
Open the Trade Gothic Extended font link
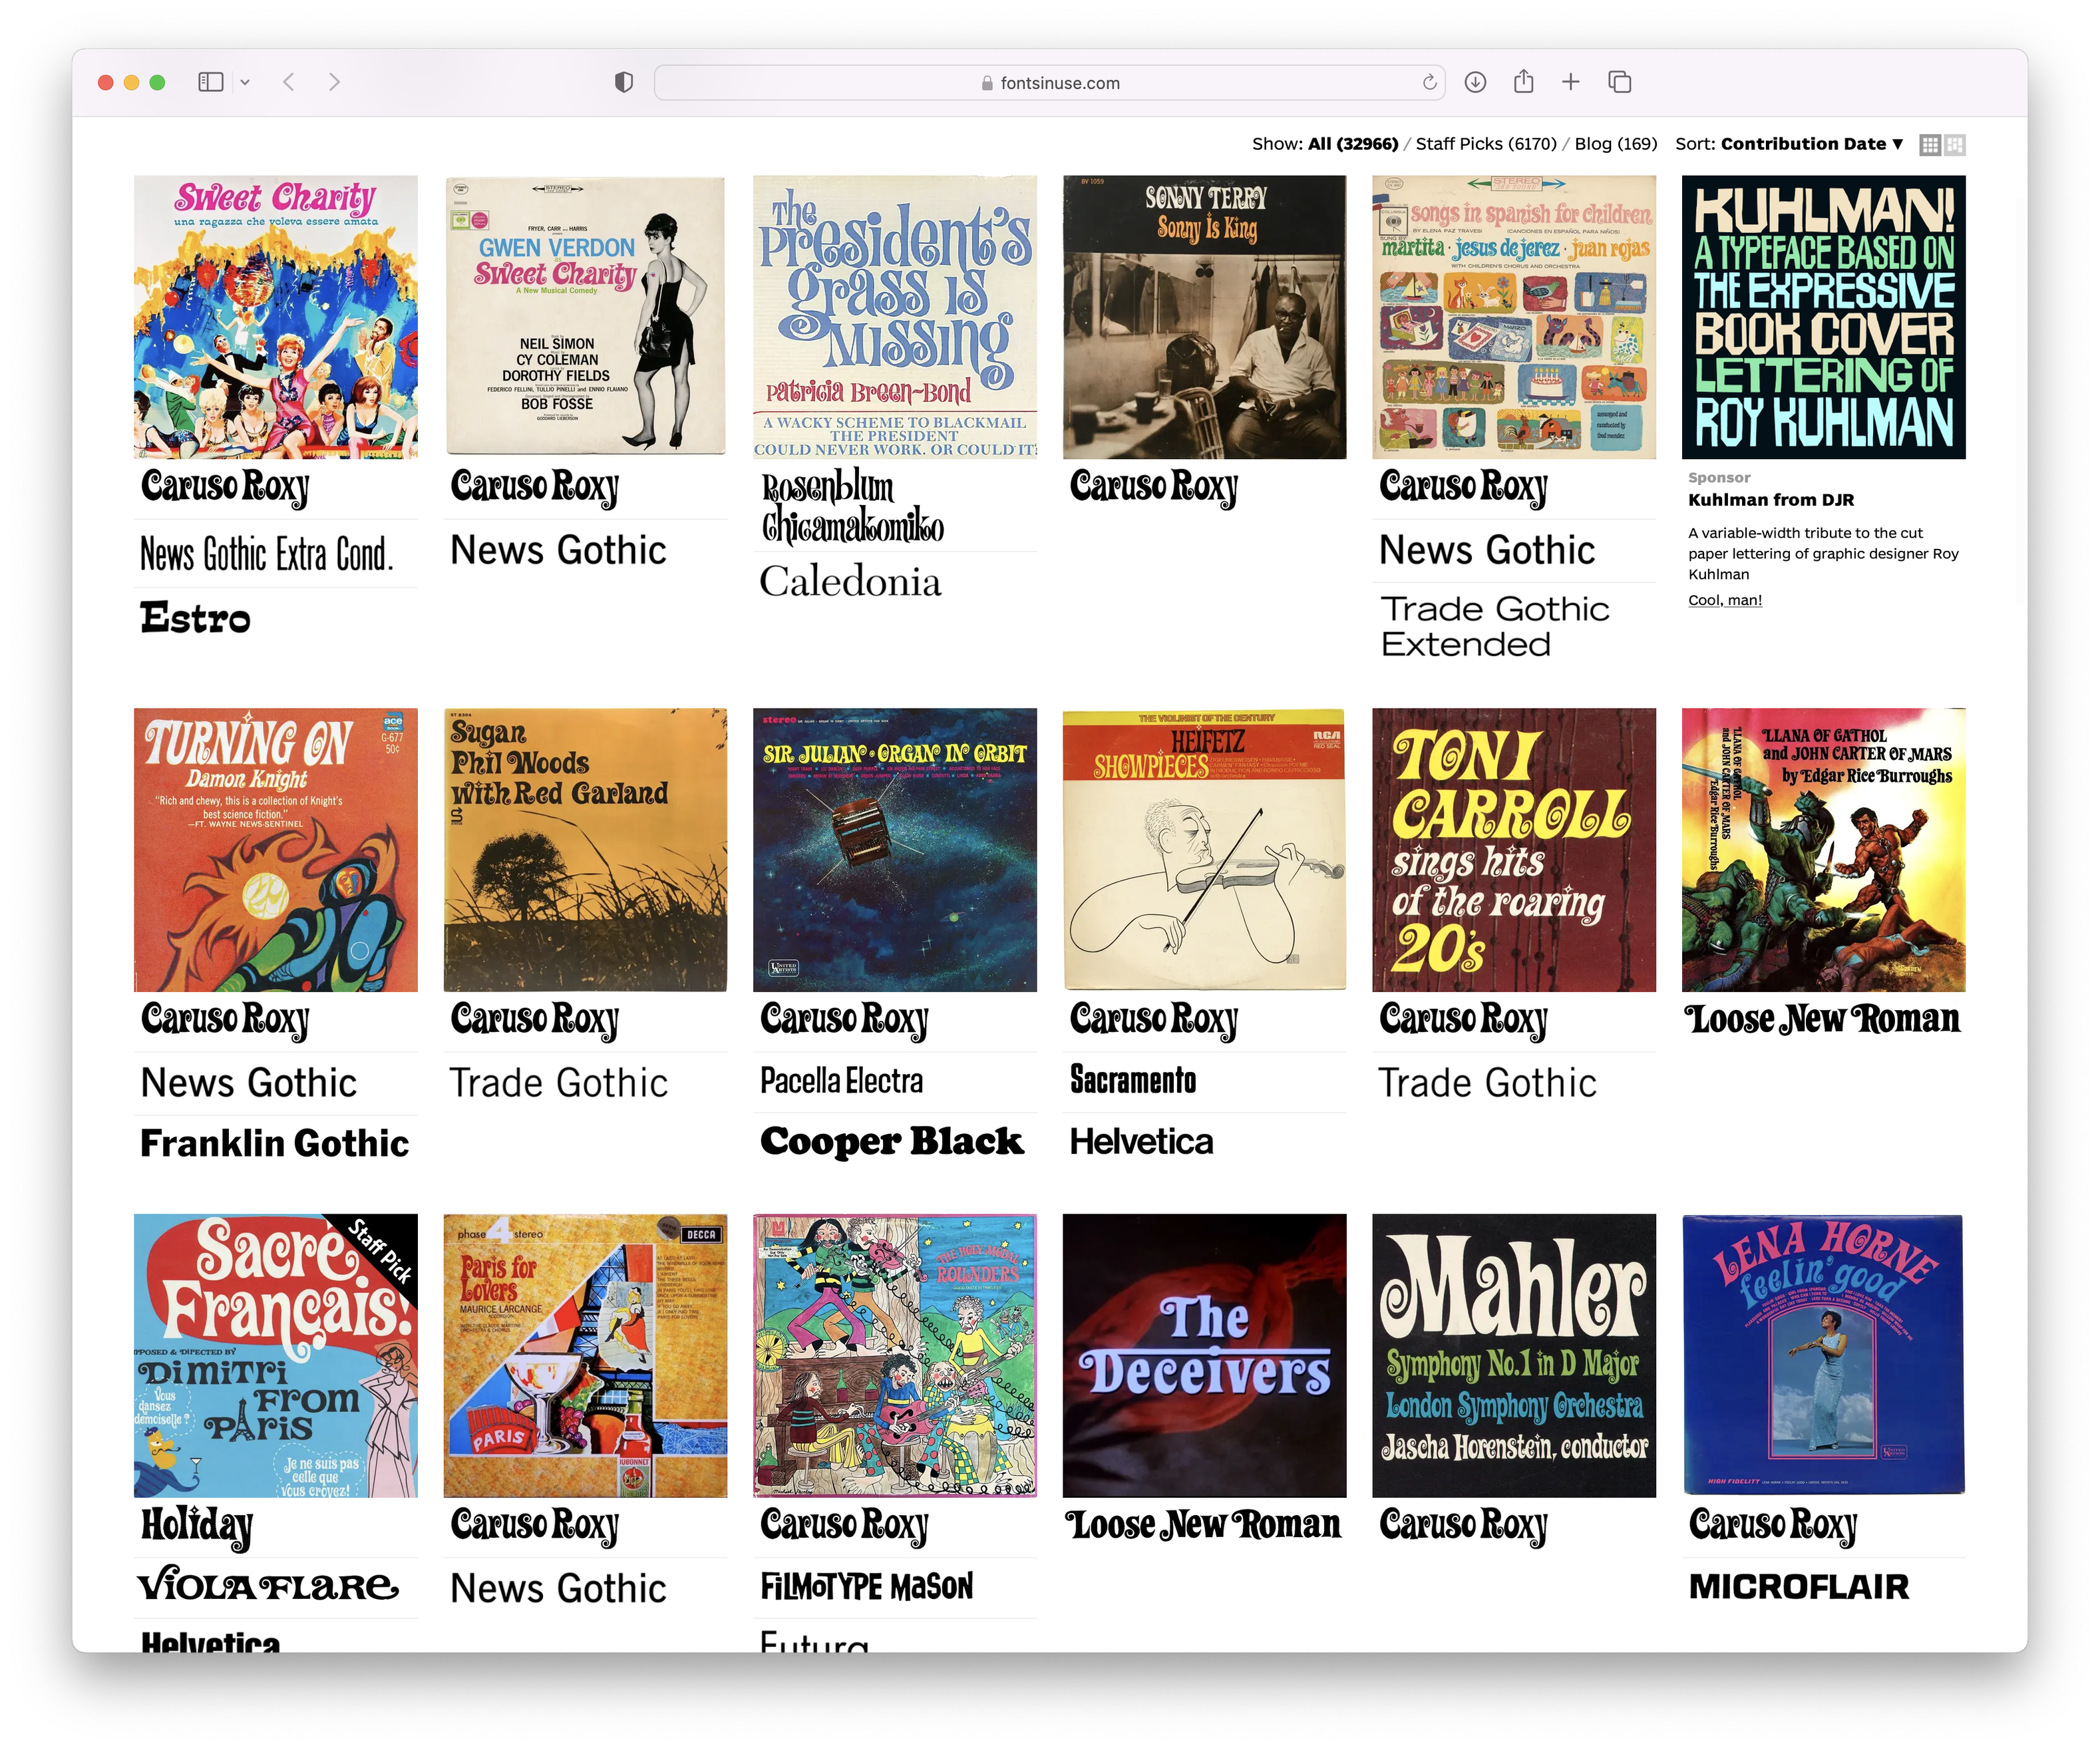click(1495, 626)
